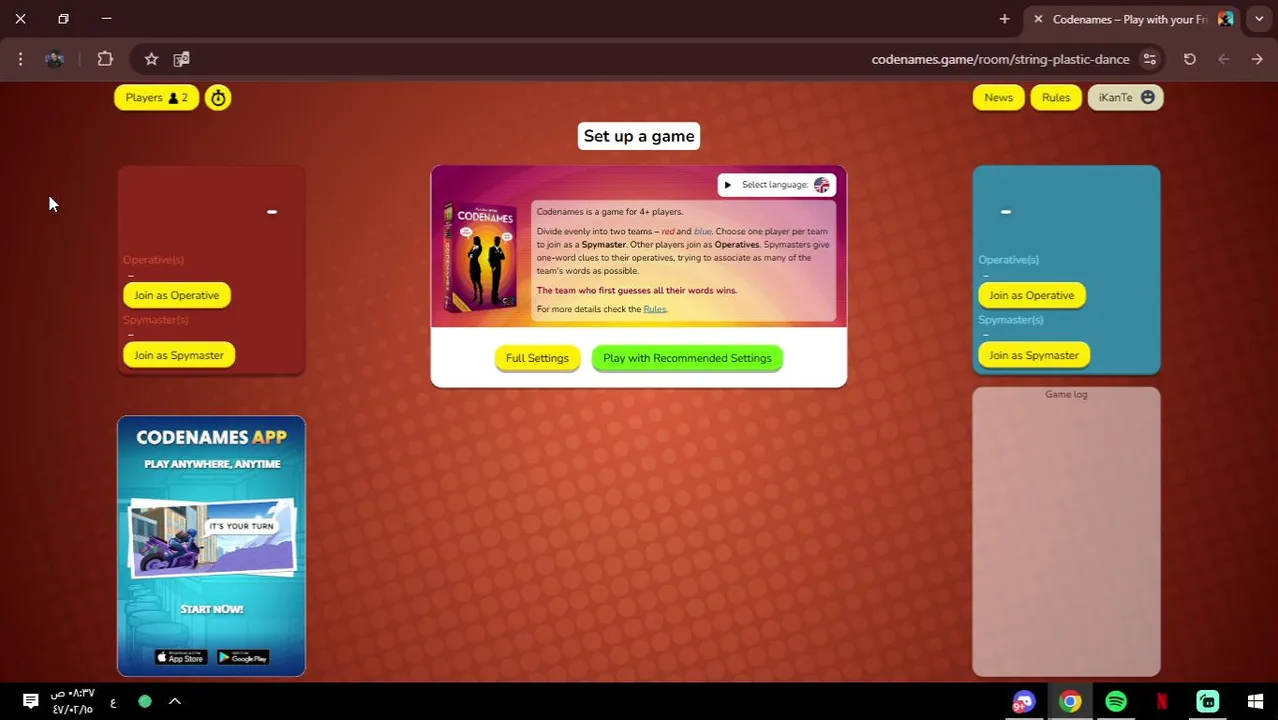The width and height of the screenshot is (1278, 720).
Task: Open the Google Play badge
Action: pyautogui.click(x=243, y=657)
